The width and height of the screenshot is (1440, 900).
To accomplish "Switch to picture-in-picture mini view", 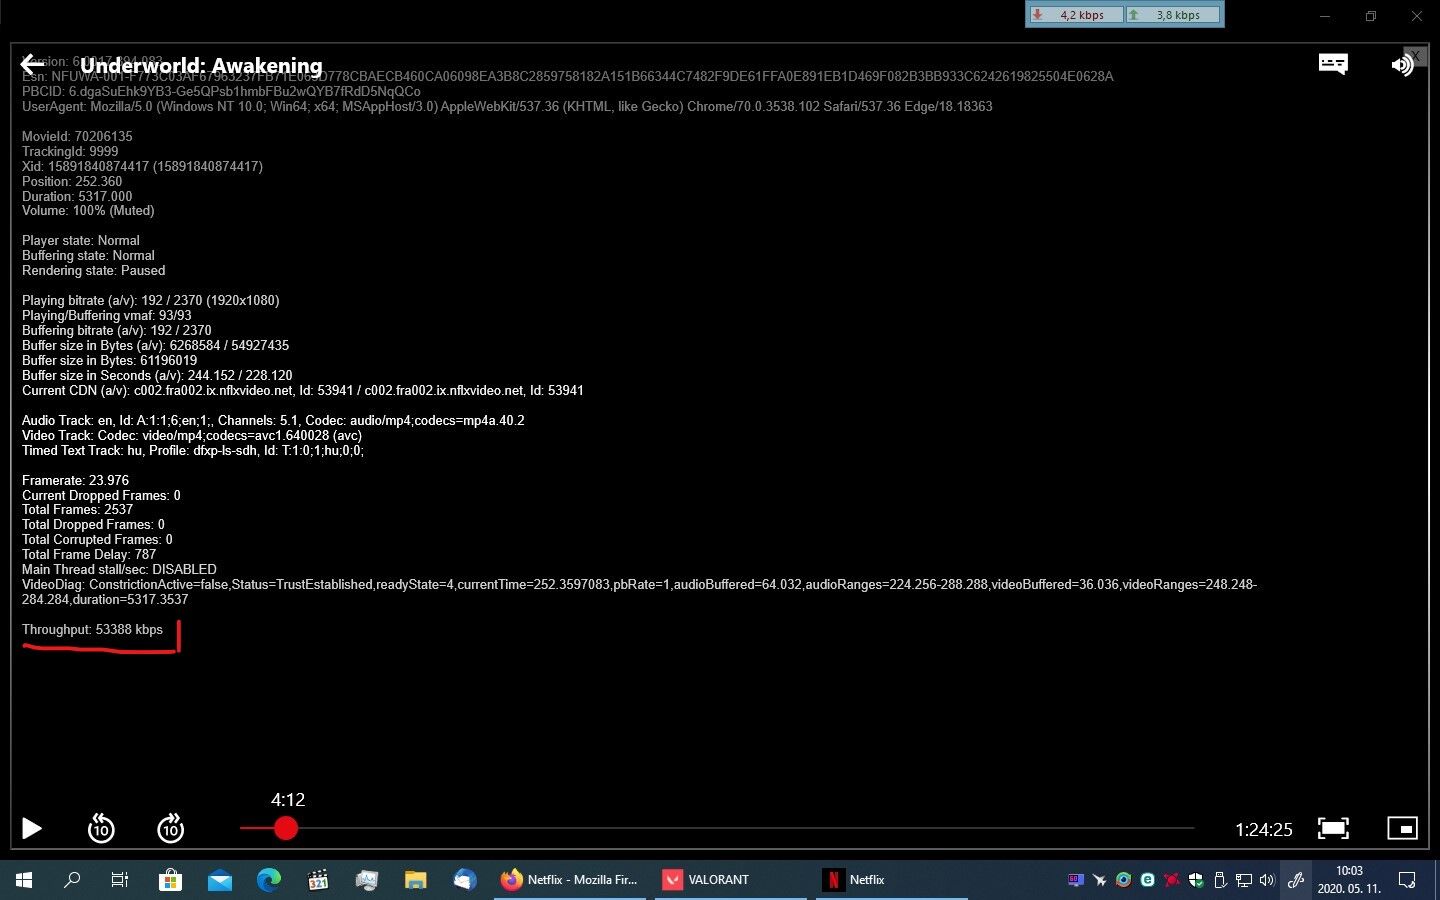I will pyautogui.click(x=1402, y=828).
